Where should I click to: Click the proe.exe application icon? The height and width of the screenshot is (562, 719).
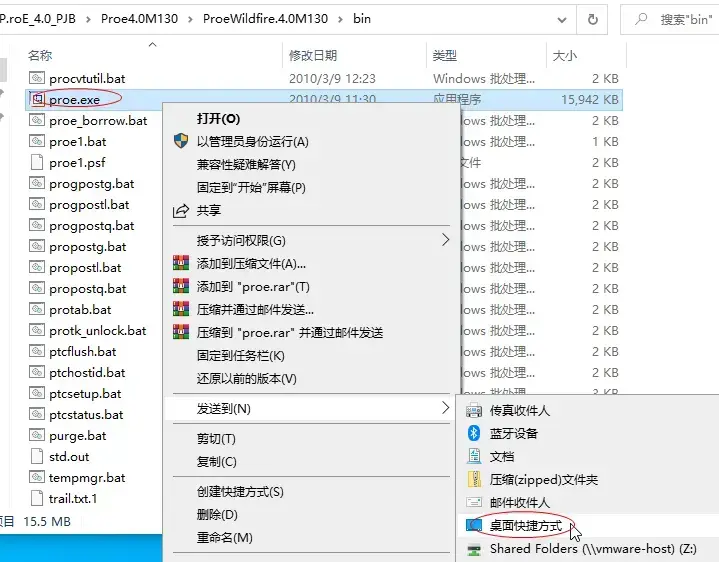pos(37,99)
